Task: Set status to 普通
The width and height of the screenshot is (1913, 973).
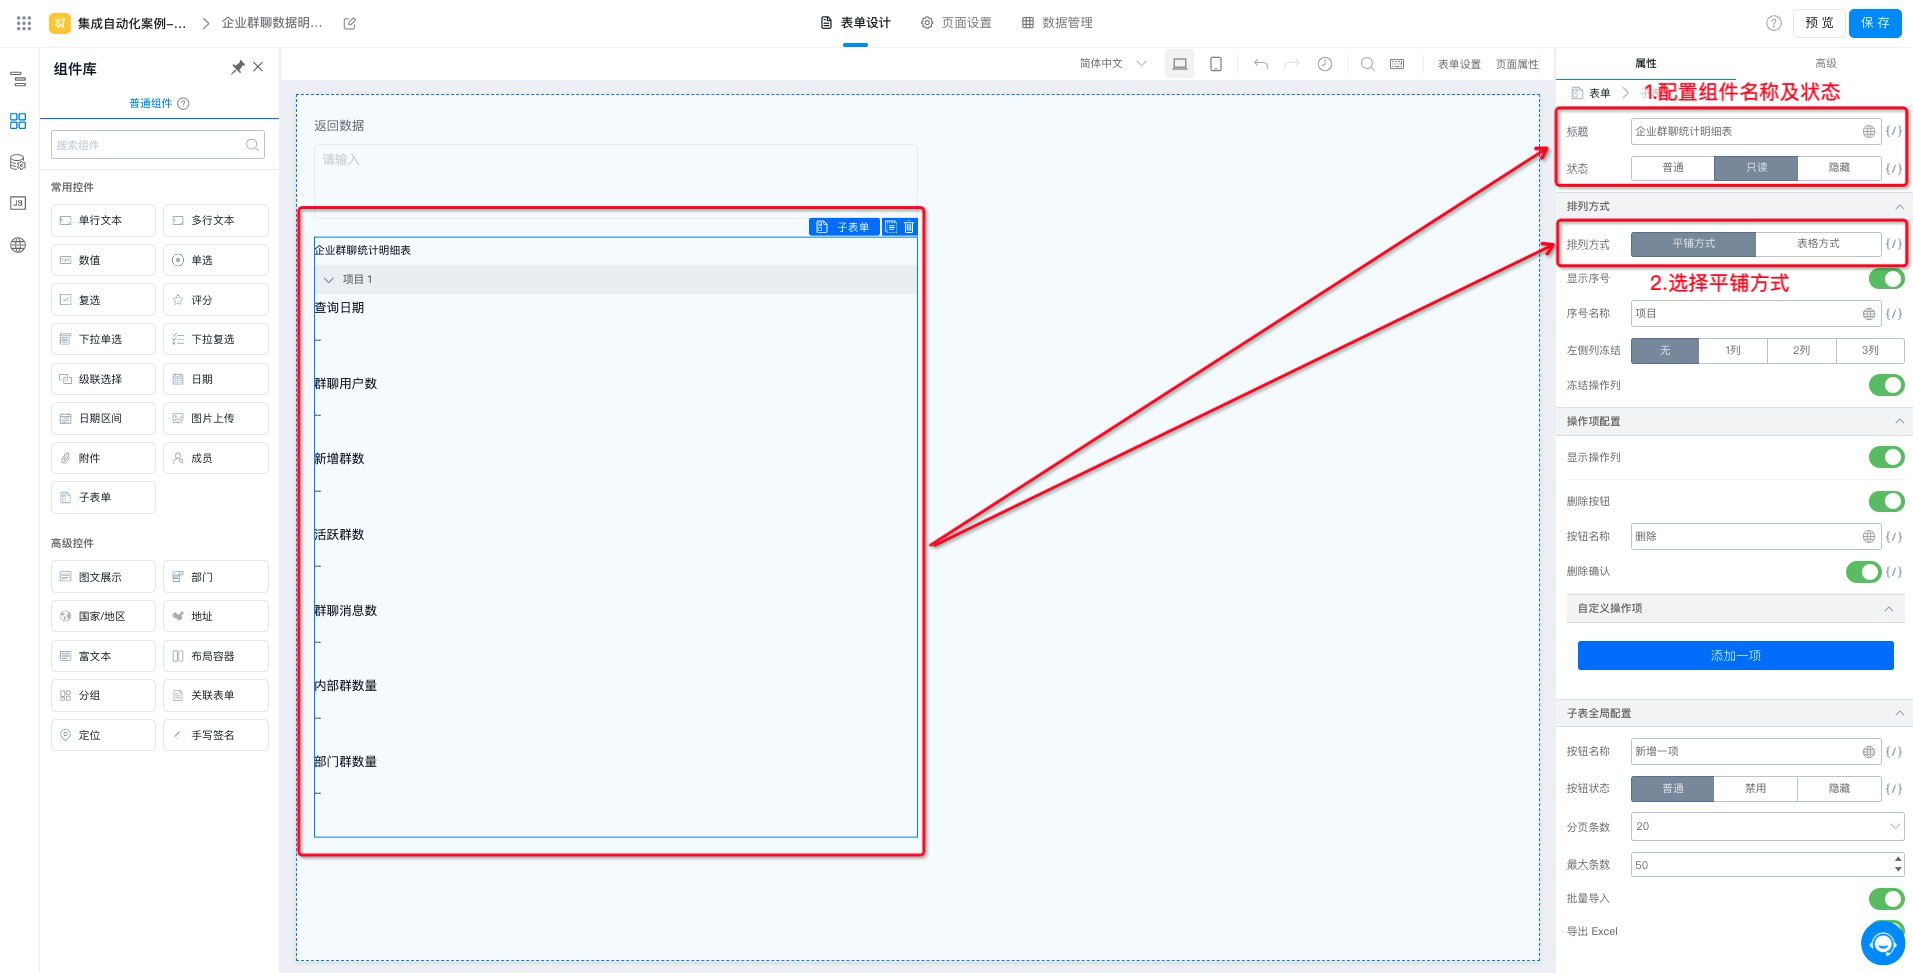Action: click(x=1672, y=168)
